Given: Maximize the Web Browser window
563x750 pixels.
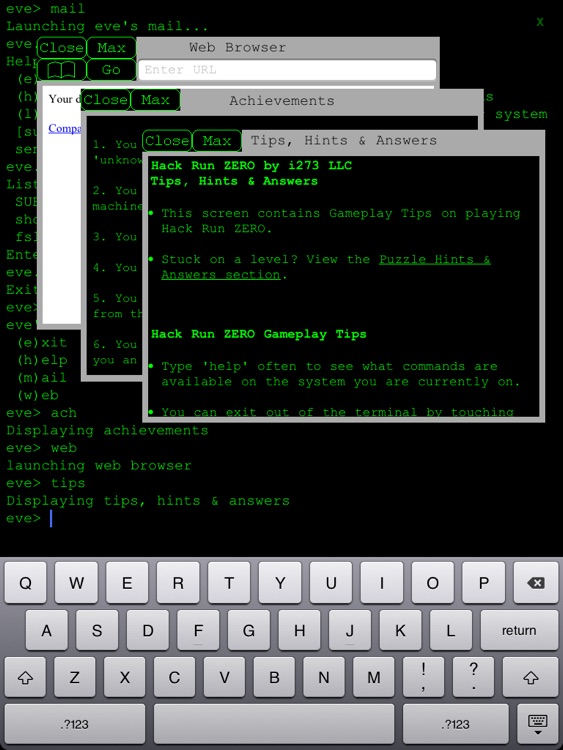Looking at the screenshot, I should [111, 48].
